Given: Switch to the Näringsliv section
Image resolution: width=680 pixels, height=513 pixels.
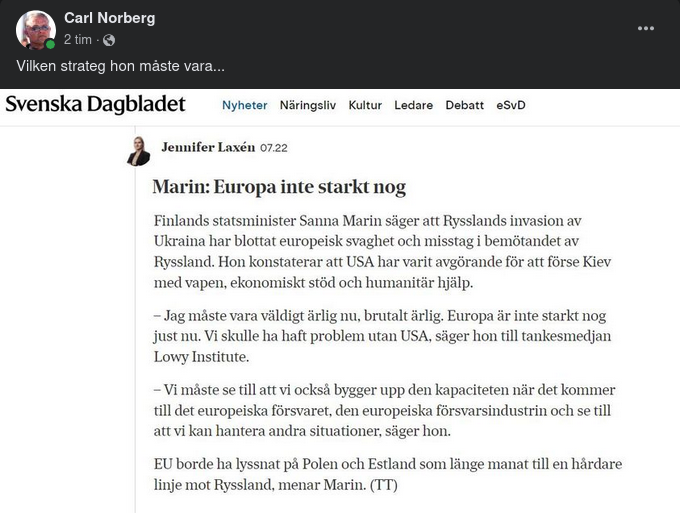Looking at the screenshot, I should (x=308, y=105).
